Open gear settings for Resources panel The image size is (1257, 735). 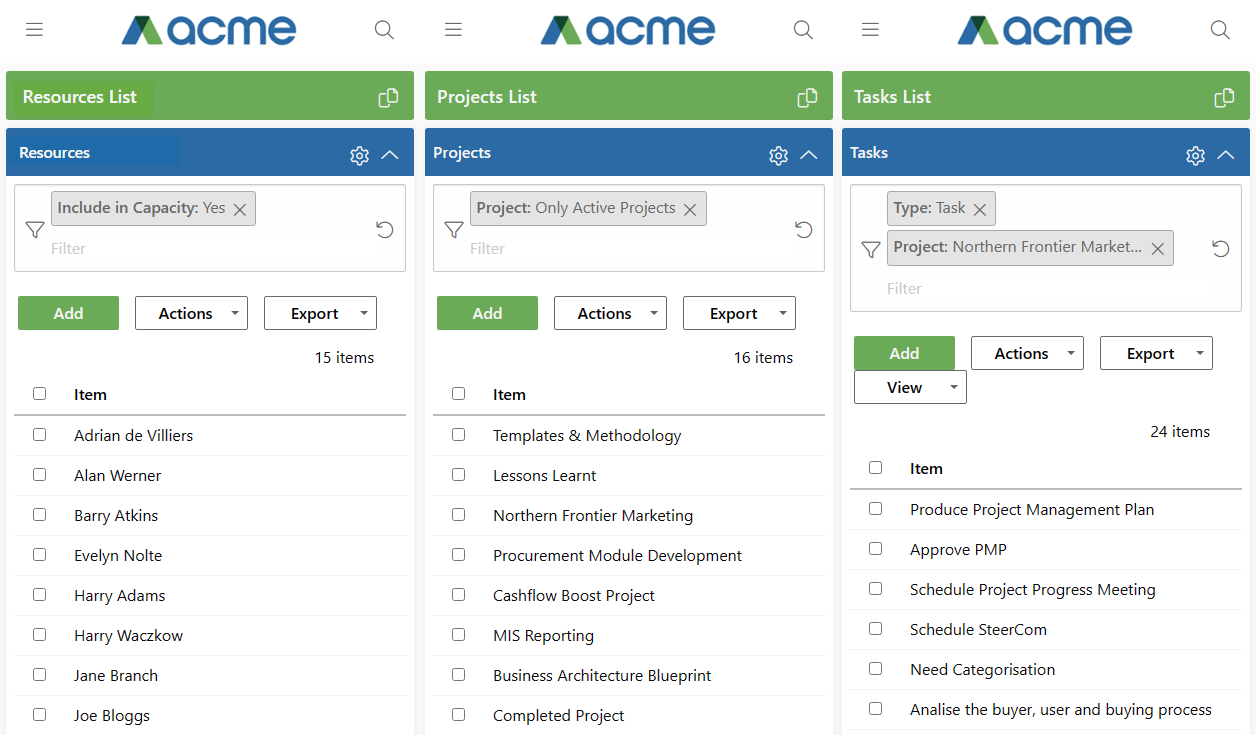coord(359,155)
